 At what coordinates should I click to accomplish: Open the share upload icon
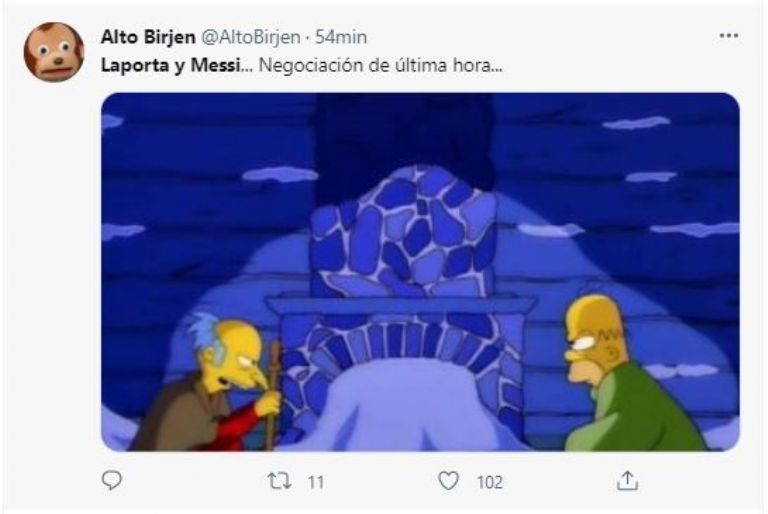click(x=627, y=480)
